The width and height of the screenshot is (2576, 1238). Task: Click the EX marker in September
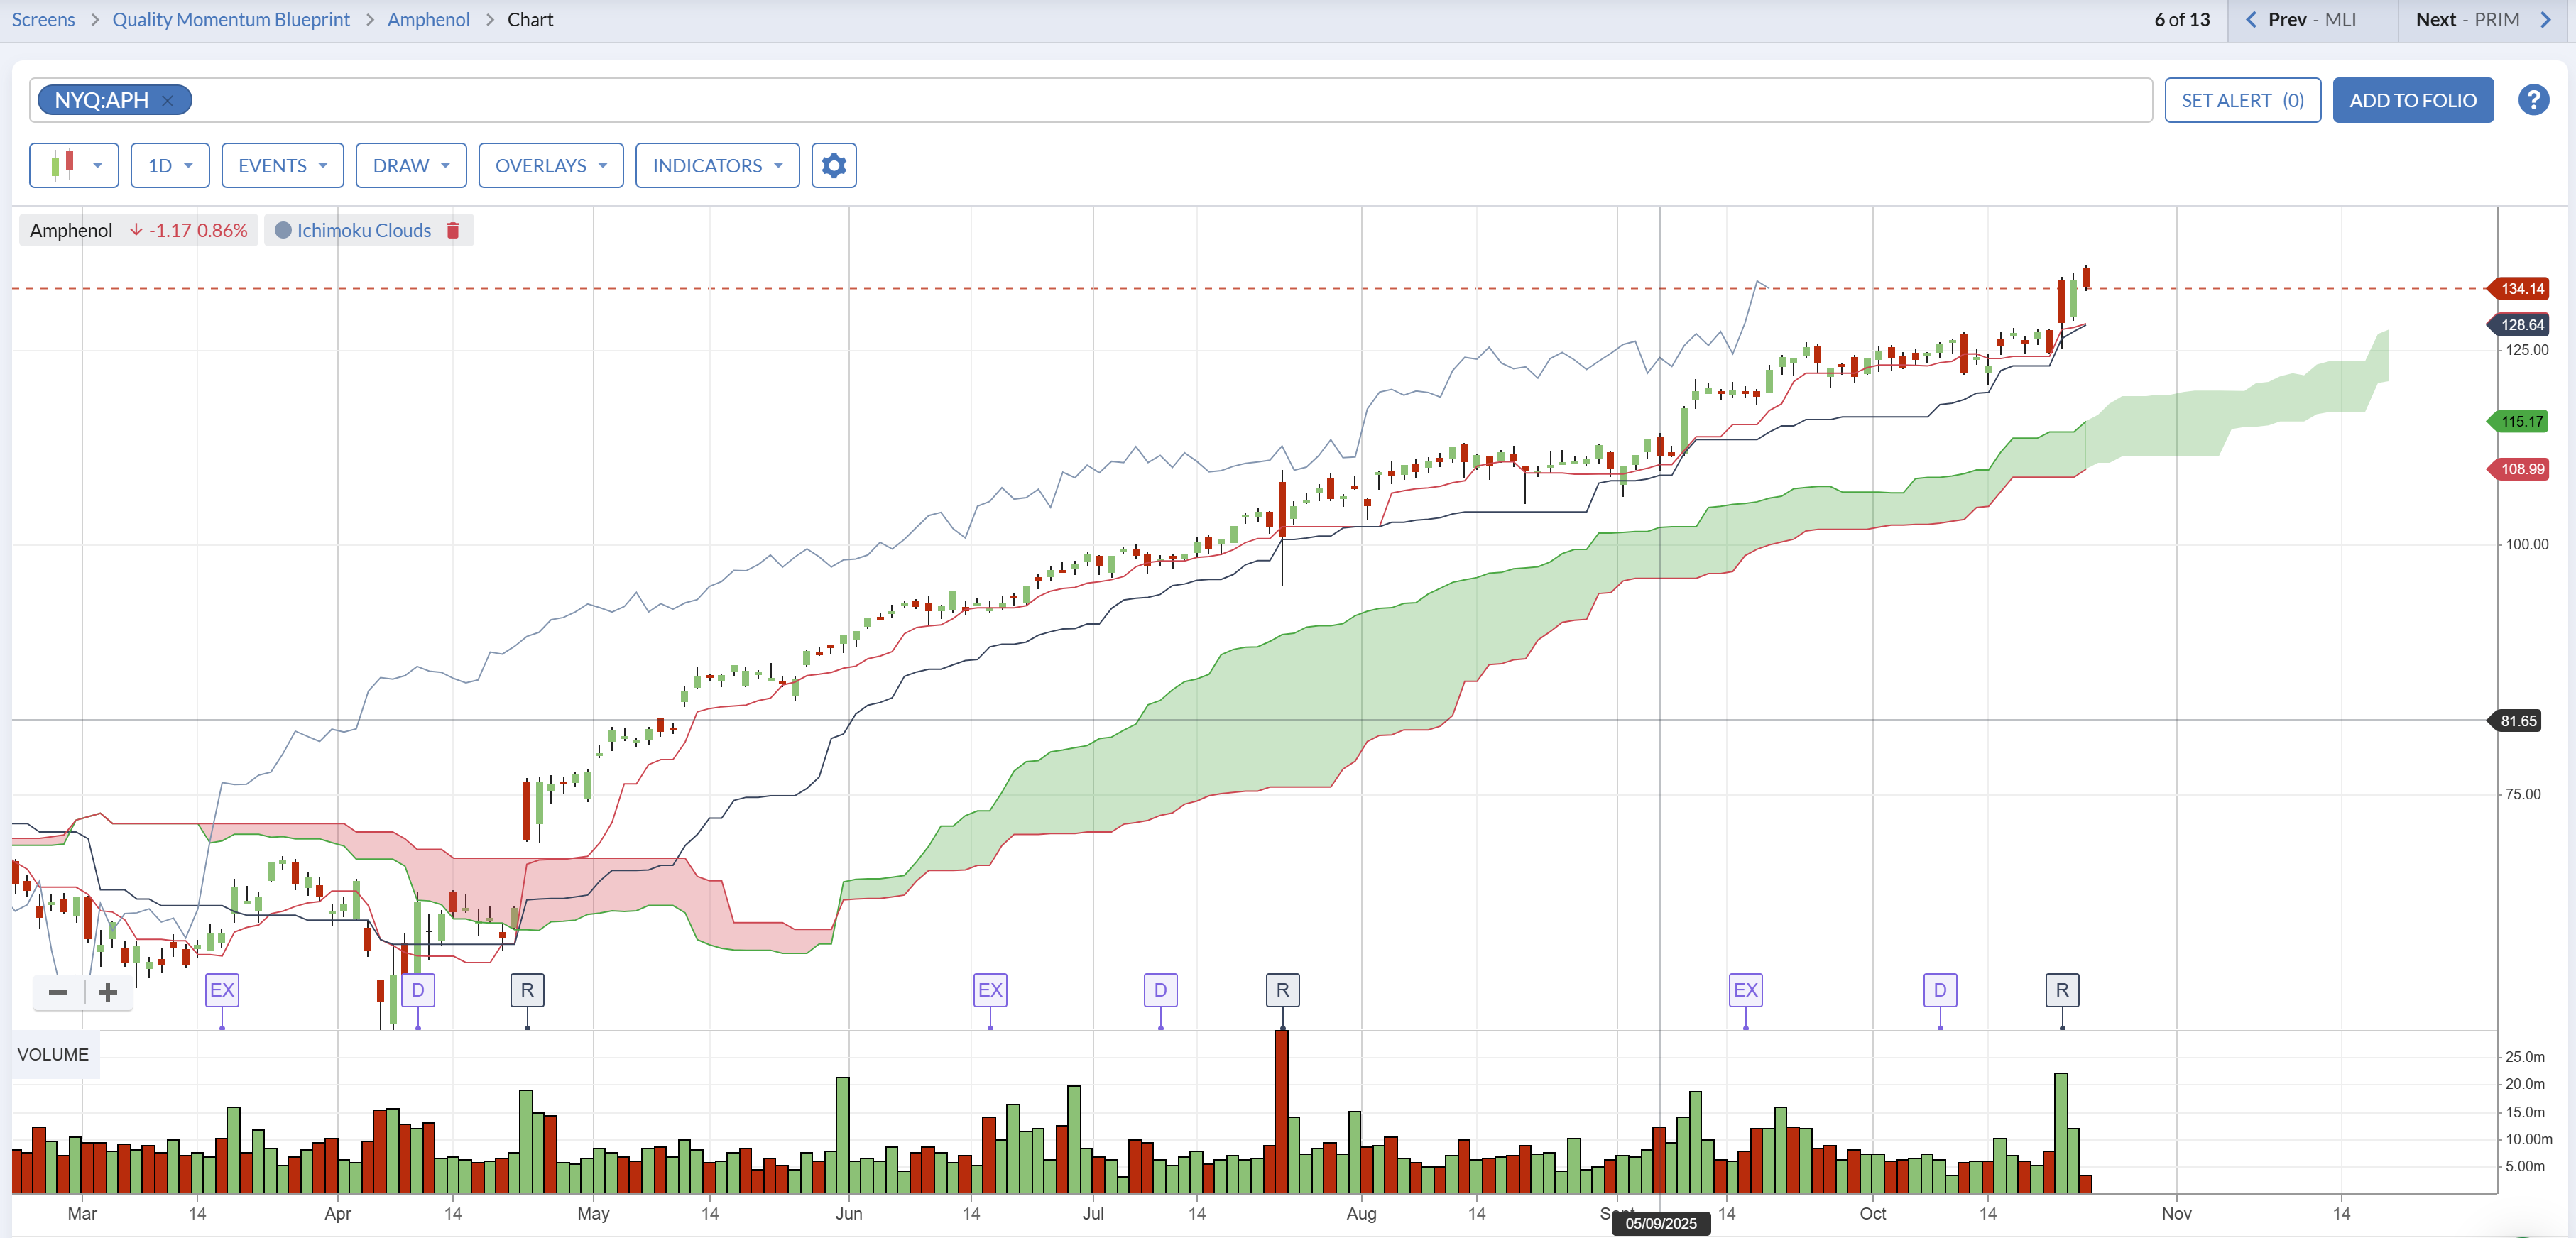pyautogui.click(x=1745, y=990)
